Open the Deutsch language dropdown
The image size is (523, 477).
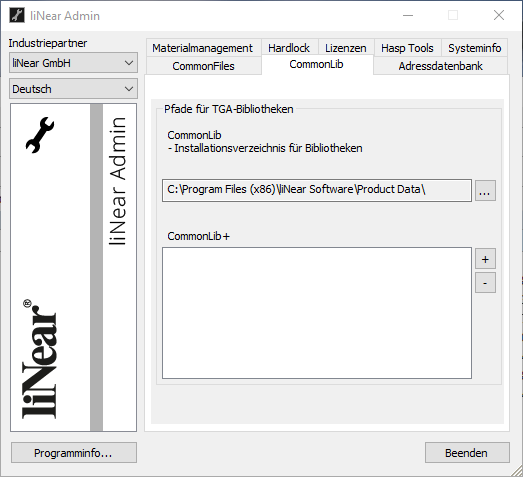click(x=73, y=89)
